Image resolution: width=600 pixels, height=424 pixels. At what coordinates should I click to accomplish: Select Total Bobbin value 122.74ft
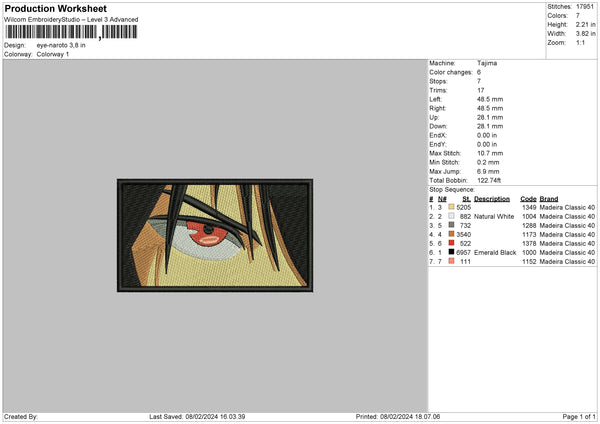pos(489,181)
